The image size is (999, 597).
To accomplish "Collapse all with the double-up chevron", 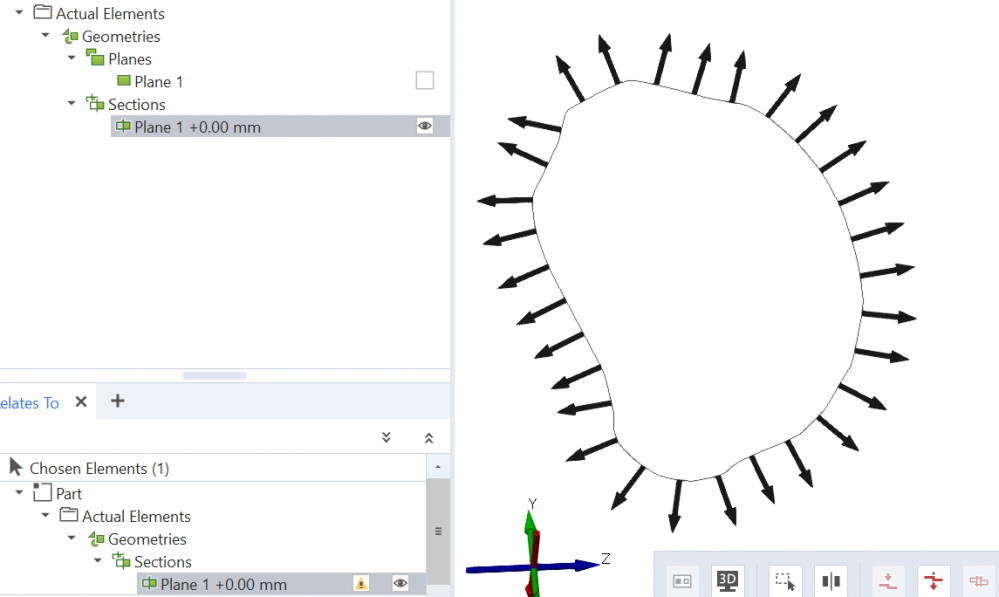I will (429, 437).
